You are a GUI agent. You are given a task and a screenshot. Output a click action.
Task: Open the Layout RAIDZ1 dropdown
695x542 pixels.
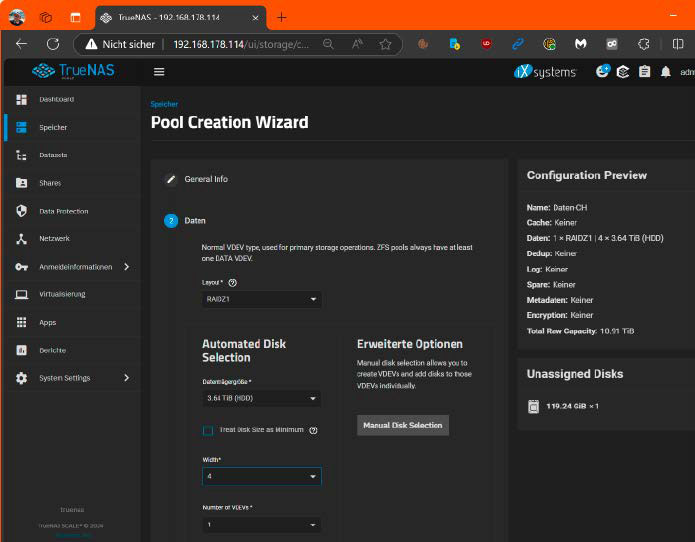pos(261,299)
